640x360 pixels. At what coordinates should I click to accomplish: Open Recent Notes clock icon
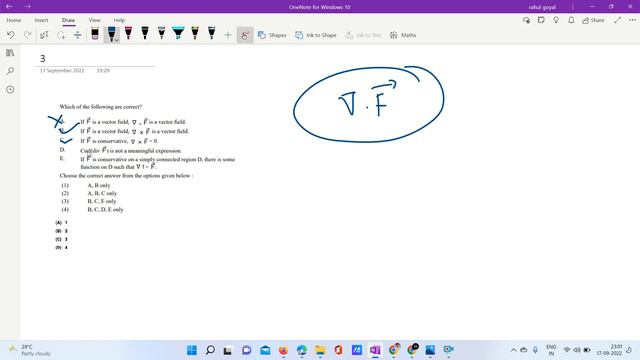[x=10, y=89]
